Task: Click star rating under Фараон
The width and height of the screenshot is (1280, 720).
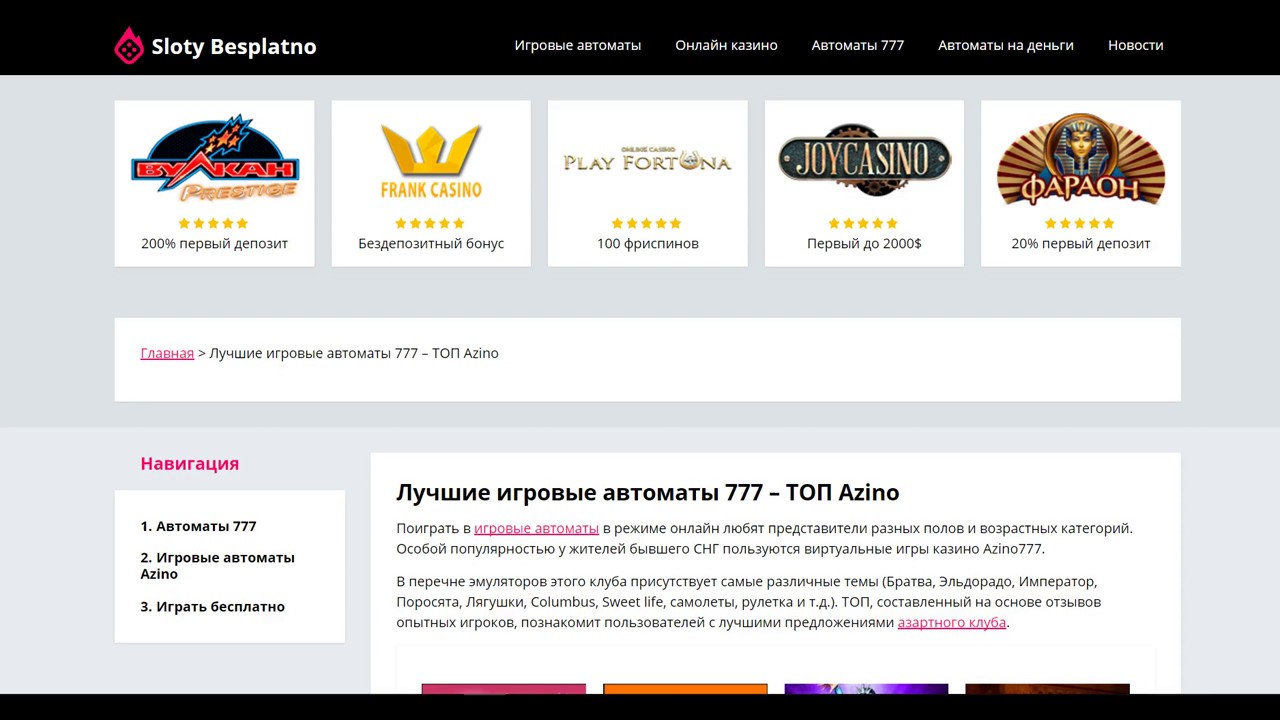Action: pyautogui.click(x=1080, y=223)
